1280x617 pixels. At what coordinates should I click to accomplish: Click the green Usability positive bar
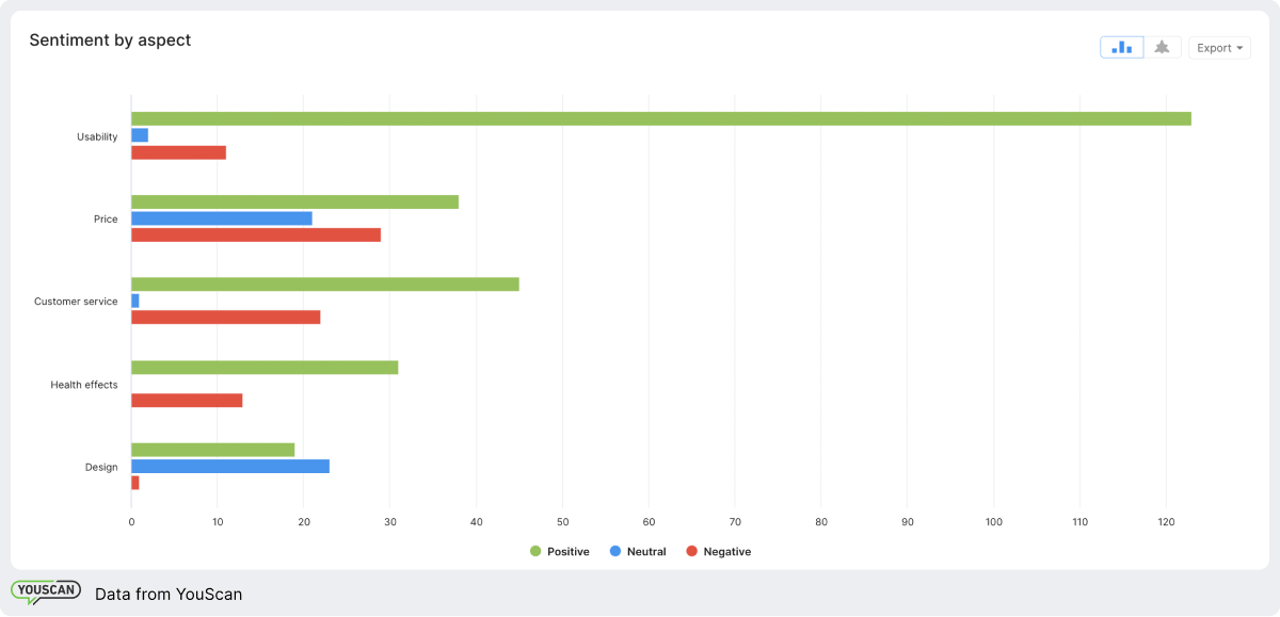660,118
